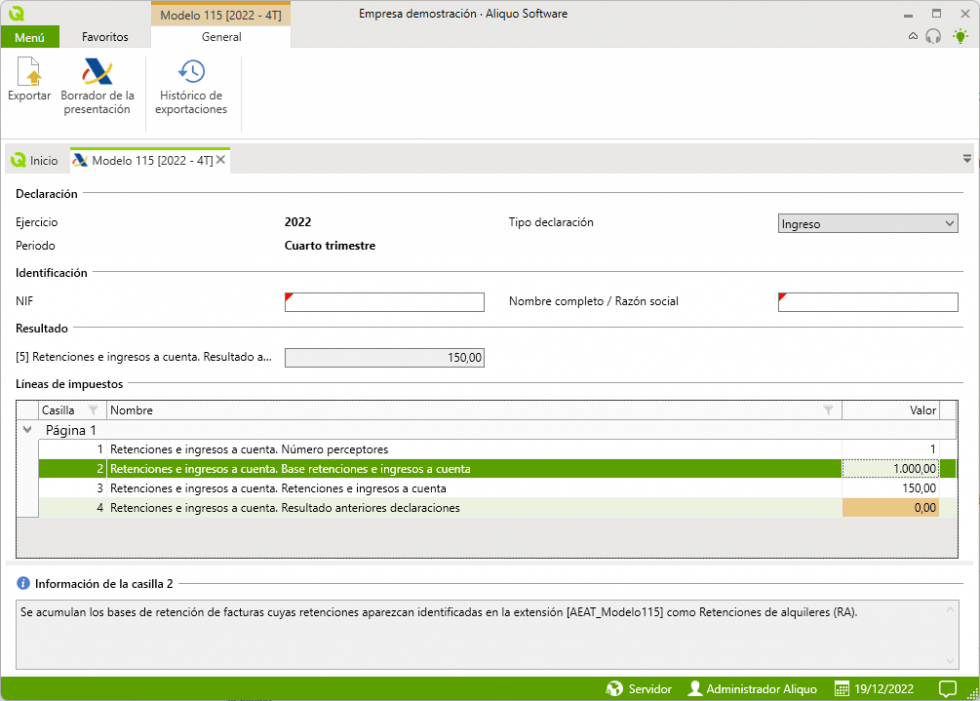This screenshot has height=701, width=980.
Task: Filter the Casilla column
Action: point(93,410)
